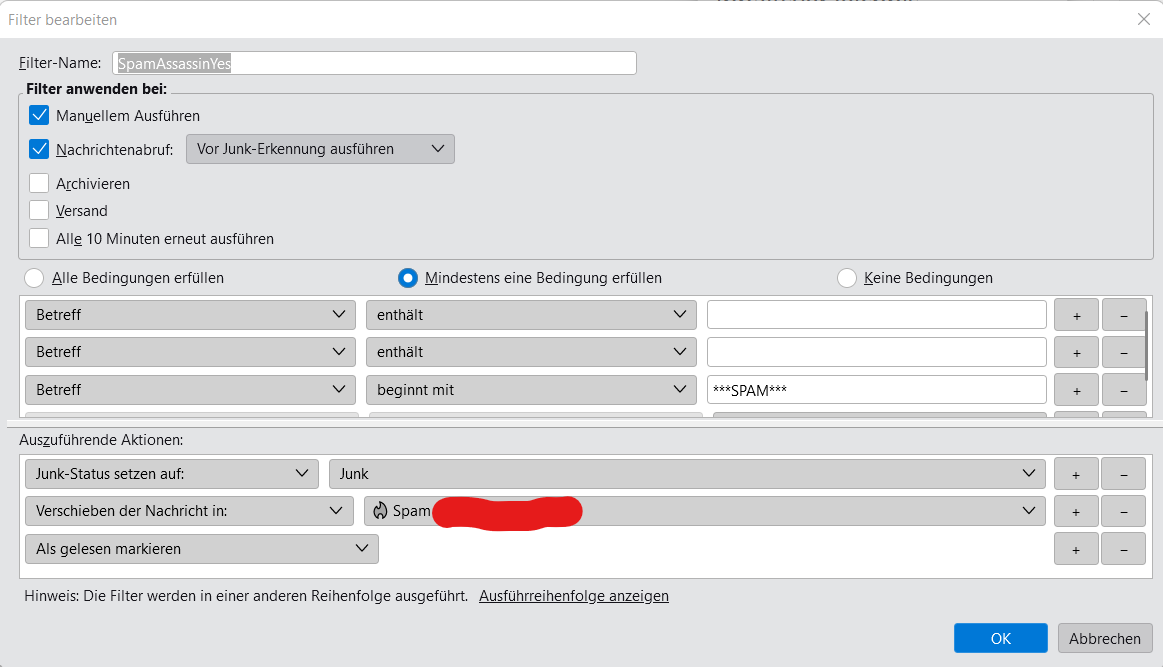Viewport: 1163px width, 667px height.
Task: Select Alle Bedingungen erfüllen radio option
Action: click(x=35, y=278)
